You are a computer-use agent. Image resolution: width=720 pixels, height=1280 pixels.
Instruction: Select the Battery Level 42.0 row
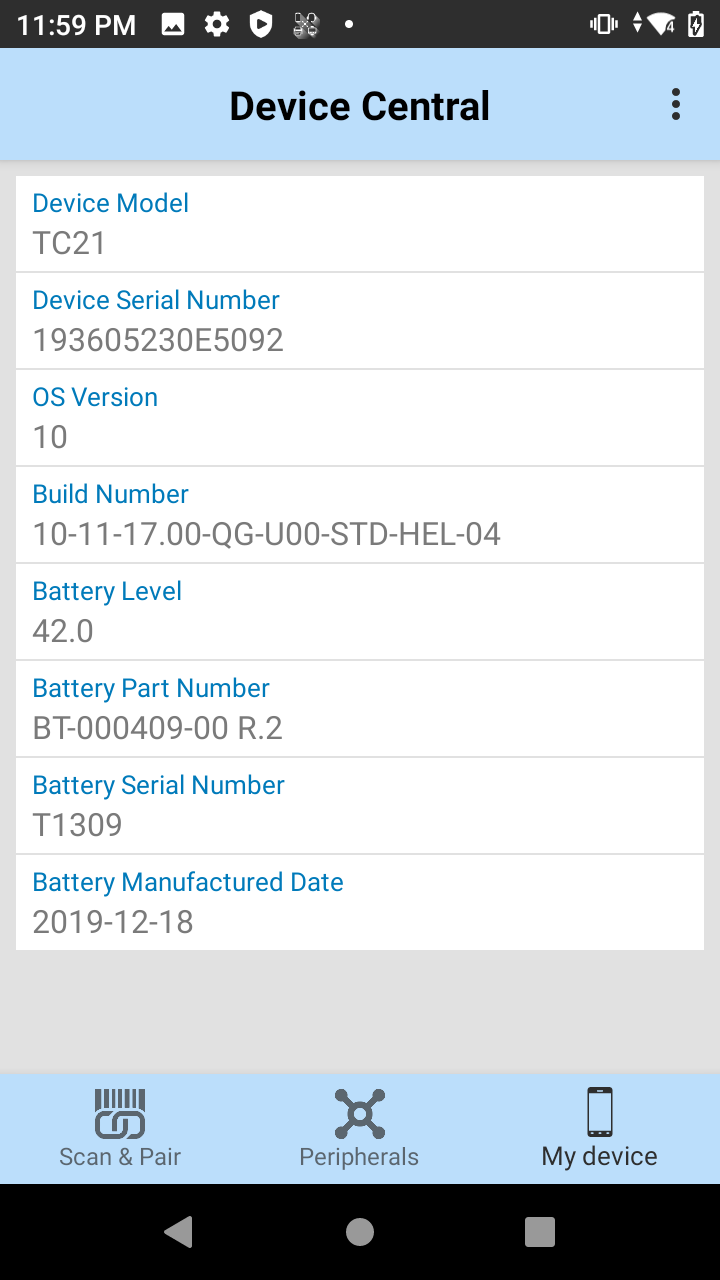[x=360, y=612]
